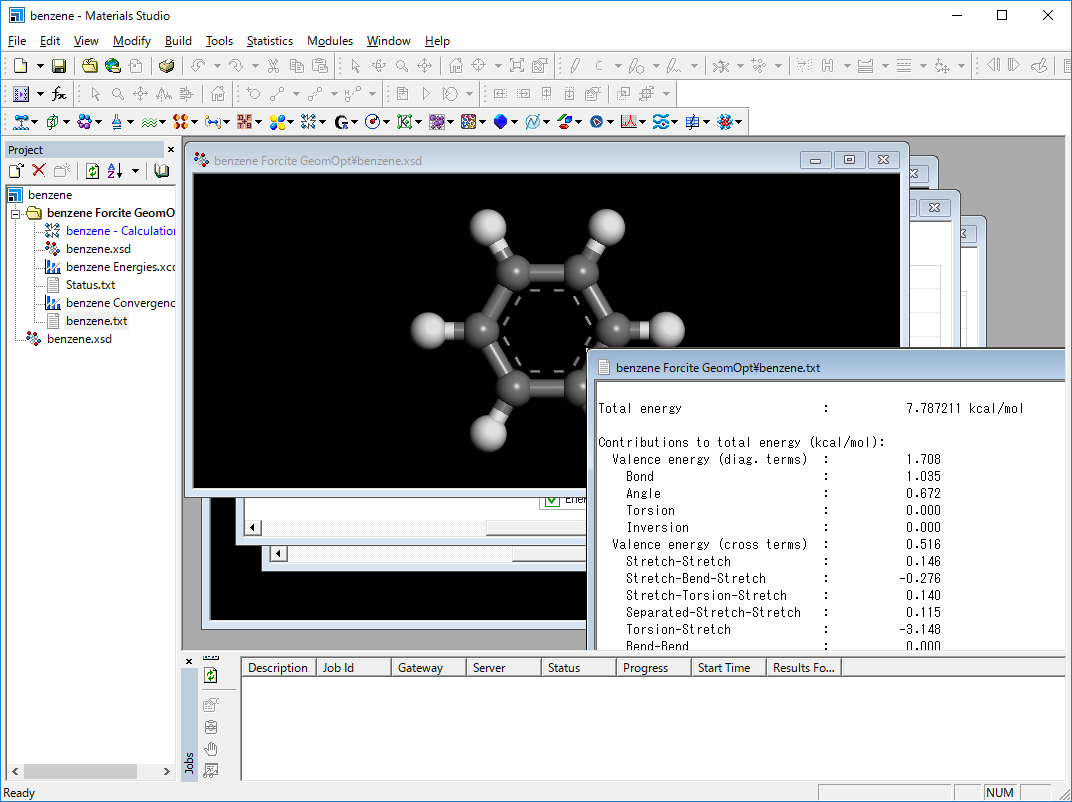Viewport: 1072px width, 802px height.
Task: Select benzene Energies chart in project tree
Action: [120, 267]
